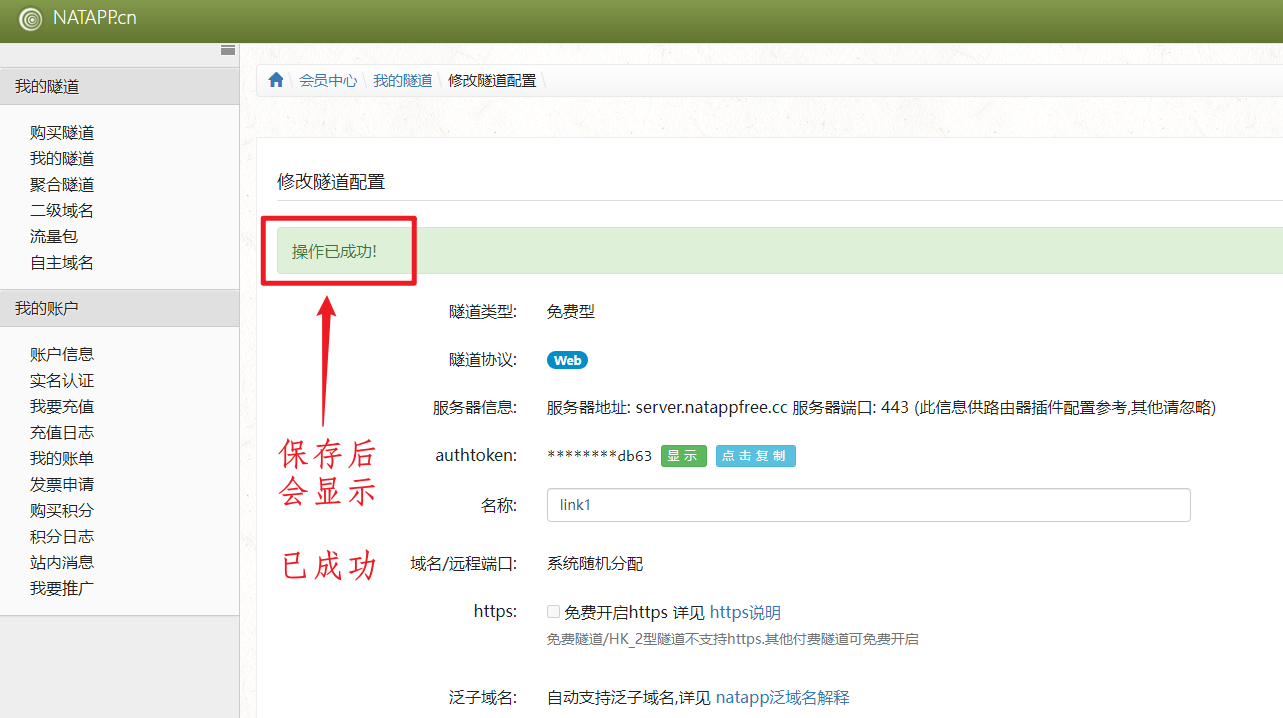
Task: Expand the 我的账户 sidebar section header
Action: 120,308
